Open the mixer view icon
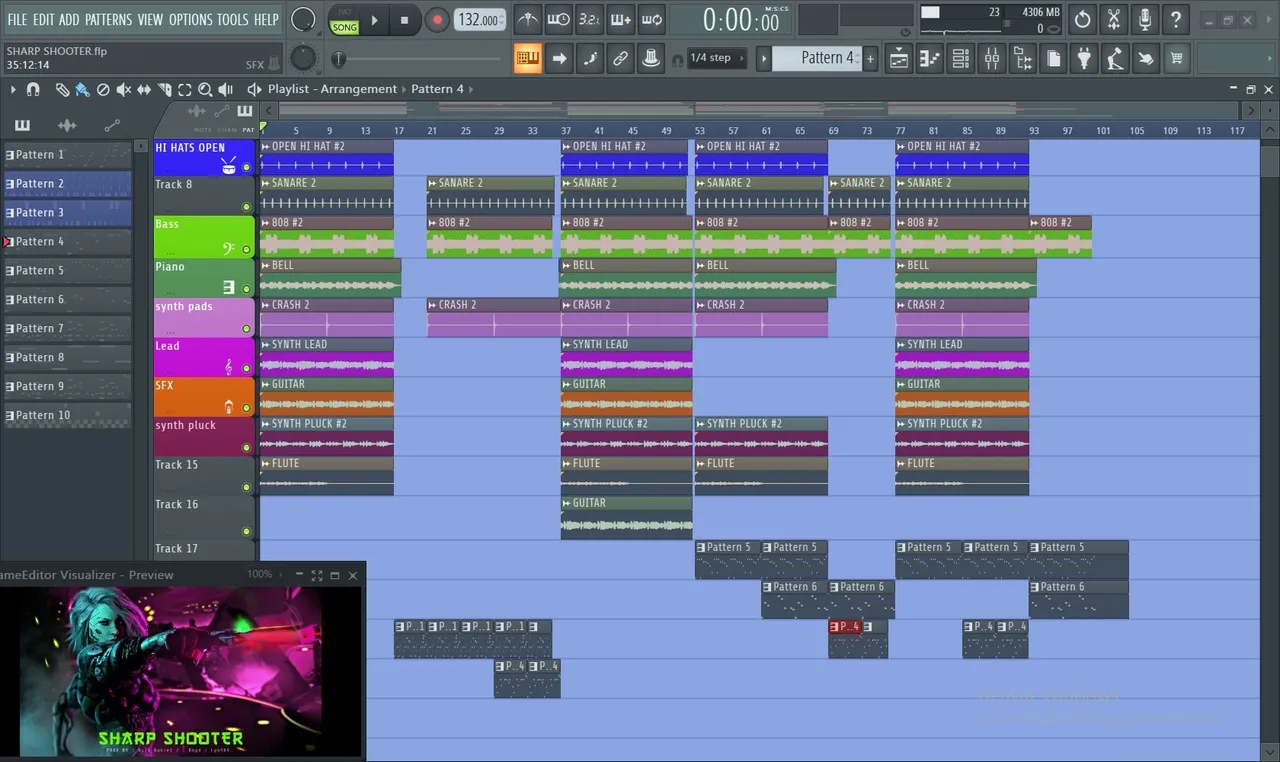This screenshot has width=1280, height=762. (x=991, y=59)
